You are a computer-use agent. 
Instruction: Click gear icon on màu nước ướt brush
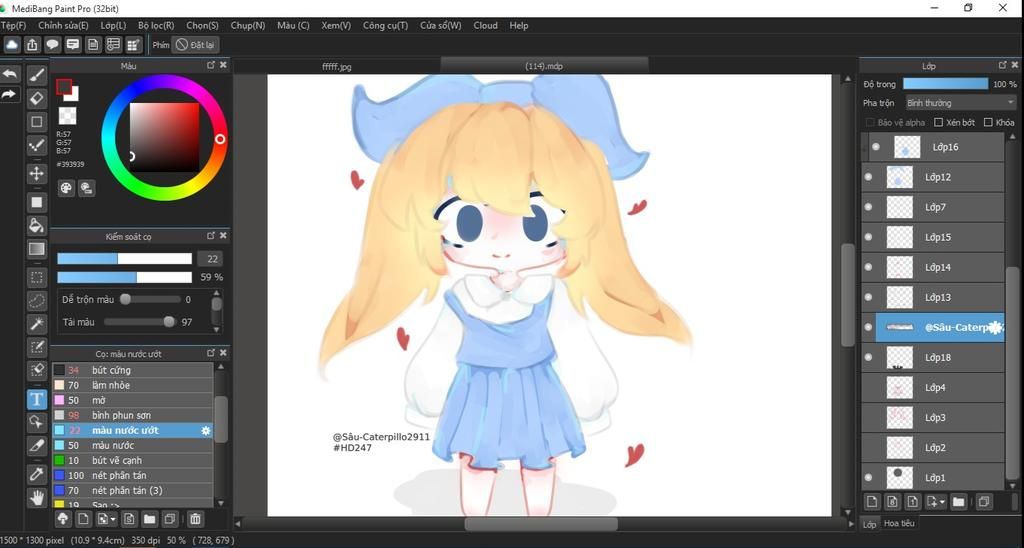[206, 430]
